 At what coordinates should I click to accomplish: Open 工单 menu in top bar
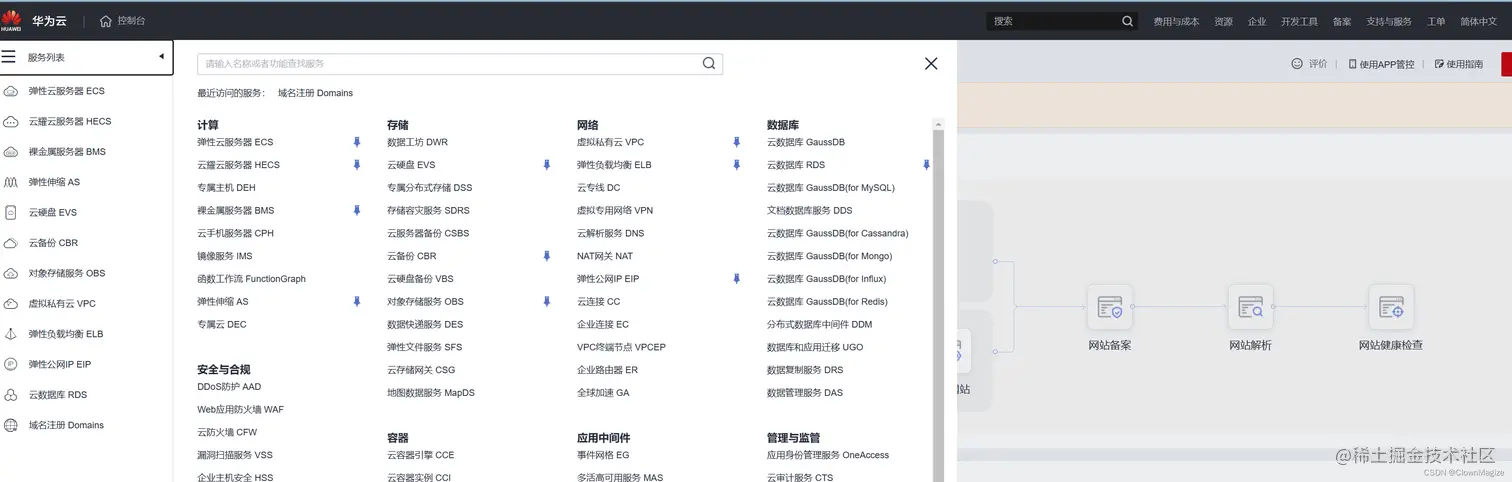coord(1436,22)
